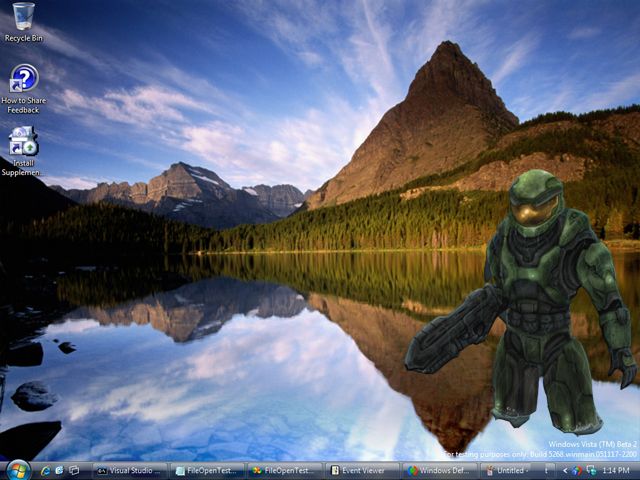Open the Start menu orb
Screen dimensions: 640x480
pyautogui.click(x=18, y=470)
